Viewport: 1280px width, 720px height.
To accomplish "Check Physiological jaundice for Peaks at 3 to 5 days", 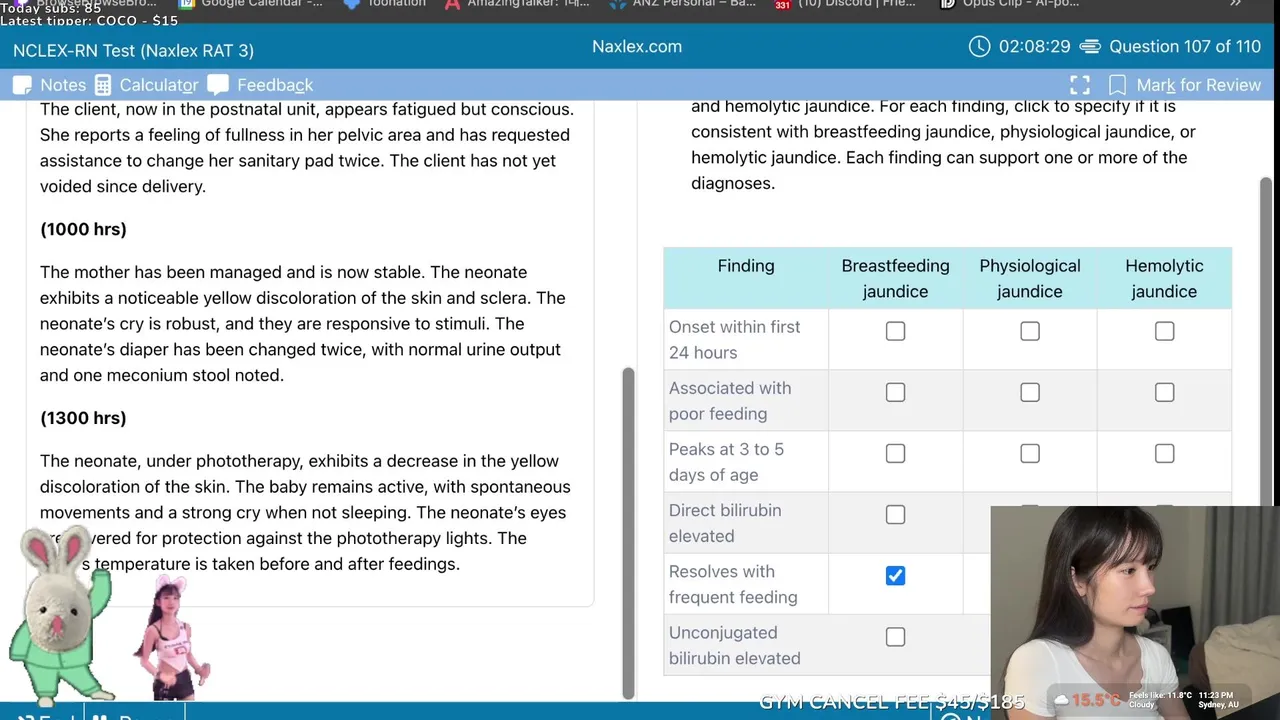I will (1030, 453).
